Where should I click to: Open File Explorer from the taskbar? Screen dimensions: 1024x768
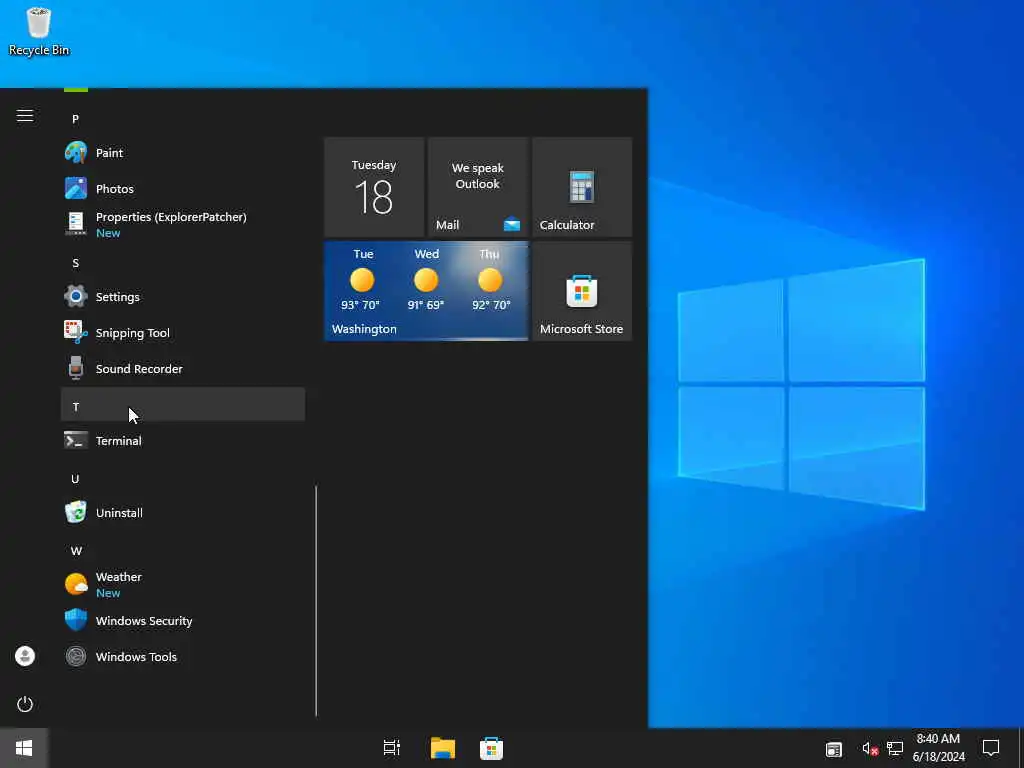[x=443, y=748]
